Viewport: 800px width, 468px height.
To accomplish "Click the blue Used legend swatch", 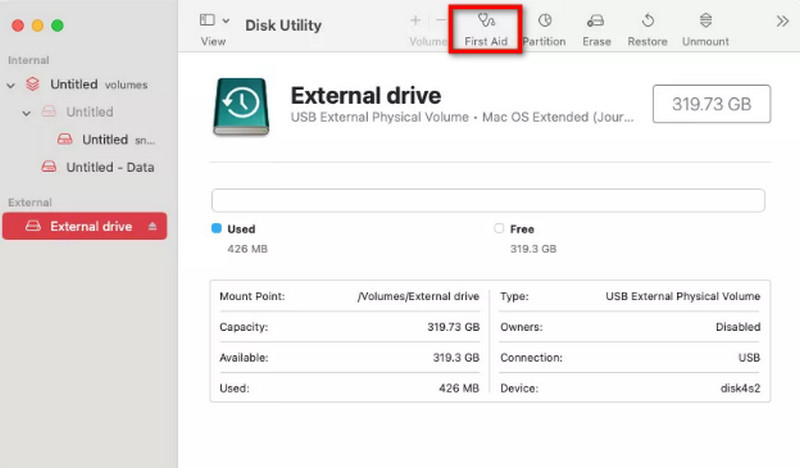I will pyautogui.click(x=216, y=229).
